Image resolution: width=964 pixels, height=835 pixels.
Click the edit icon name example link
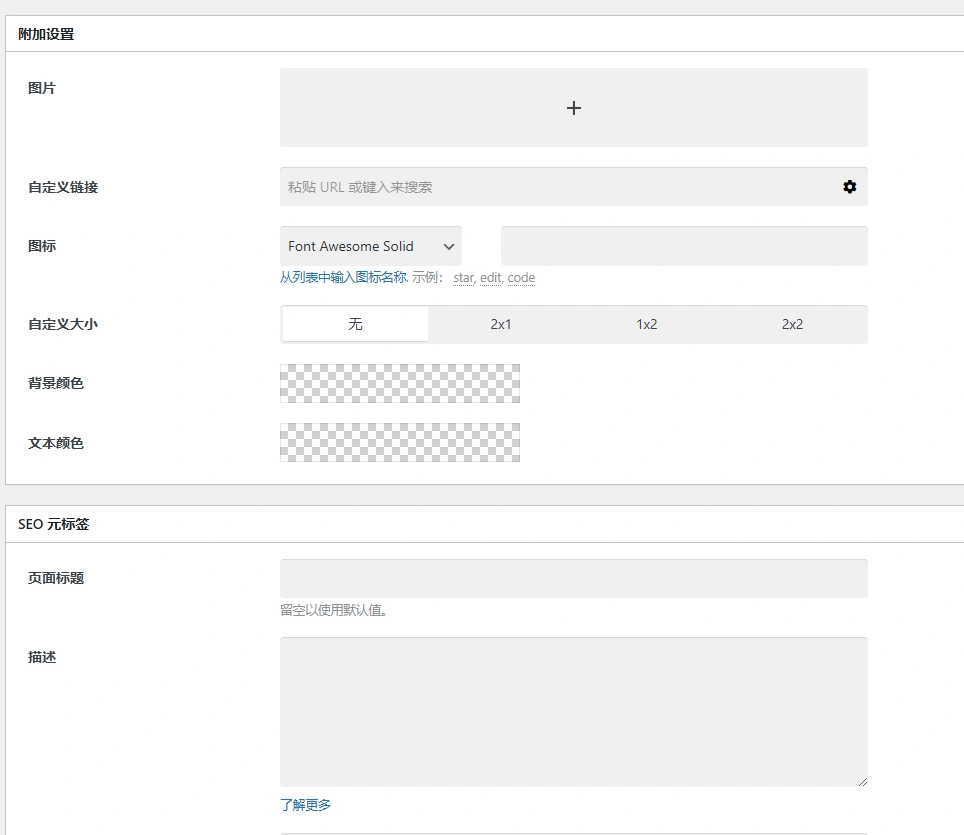click(490, 277)
